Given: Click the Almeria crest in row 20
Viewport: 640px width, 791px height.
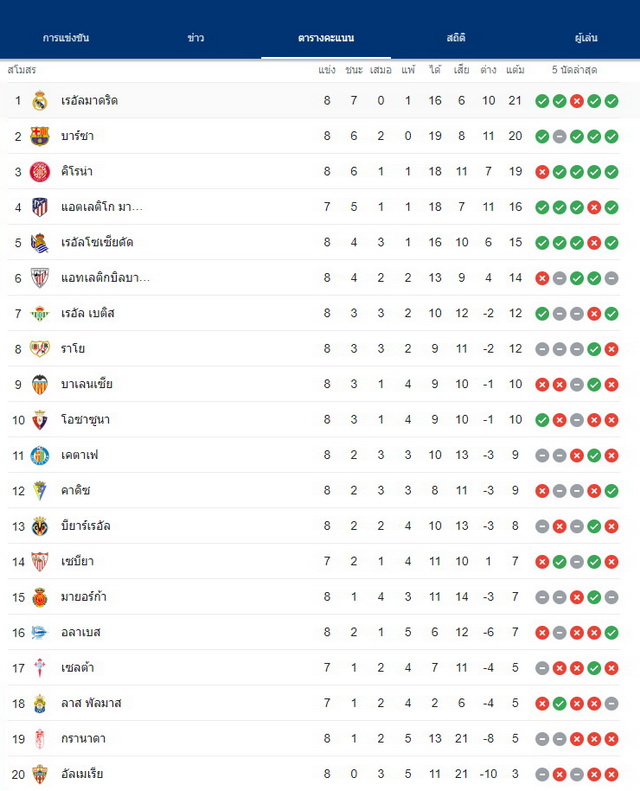Looking at the screenshot, I should 39,774.
